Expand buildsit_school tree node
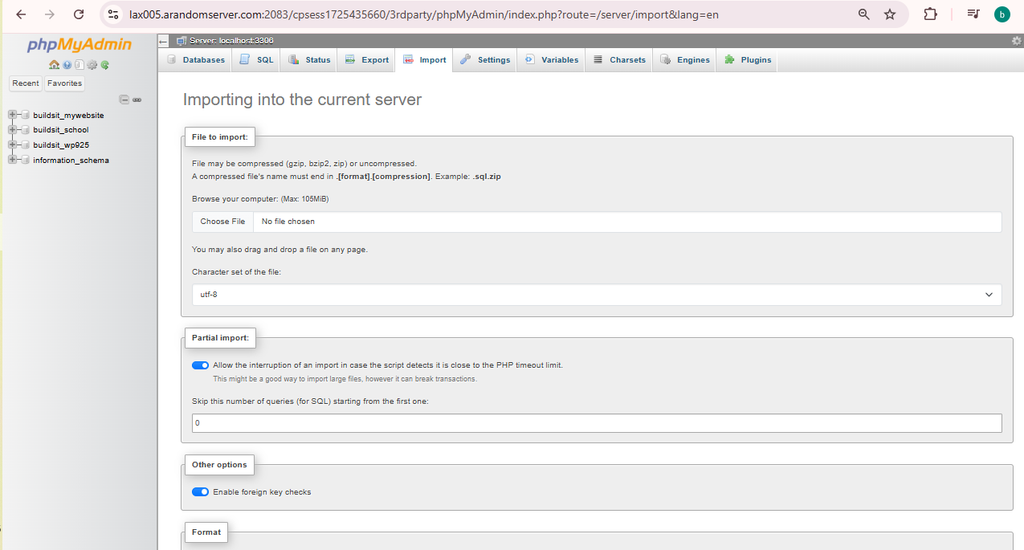This screenshot has width=1024, height=550. click(x=12, y=130)
